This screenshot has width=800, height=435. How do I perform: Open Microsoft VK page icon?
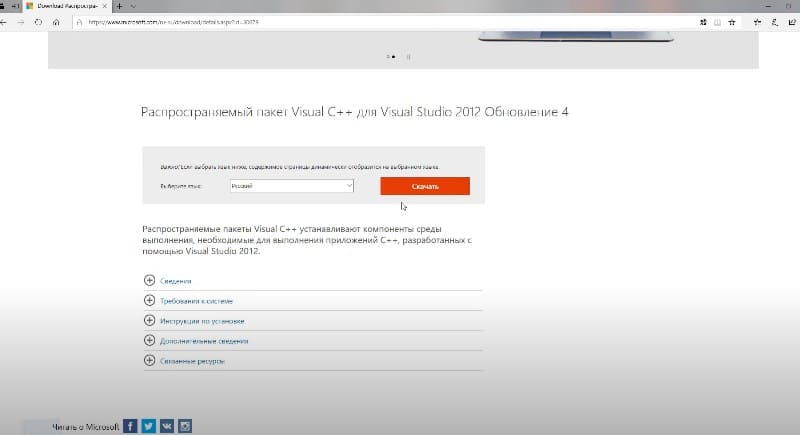pos(167,426)
